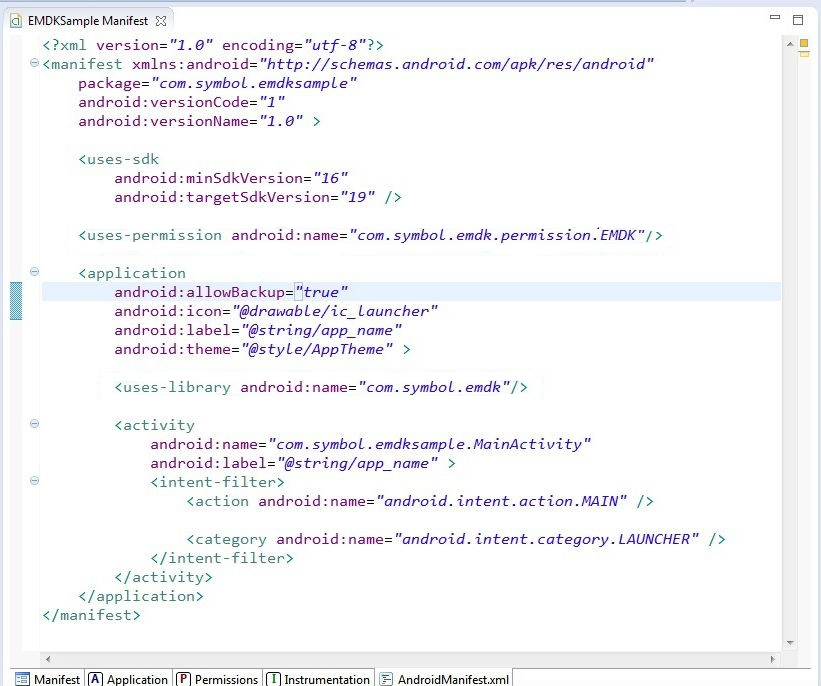Click the Permissions tab's 'P' icon

pos(184,679)
